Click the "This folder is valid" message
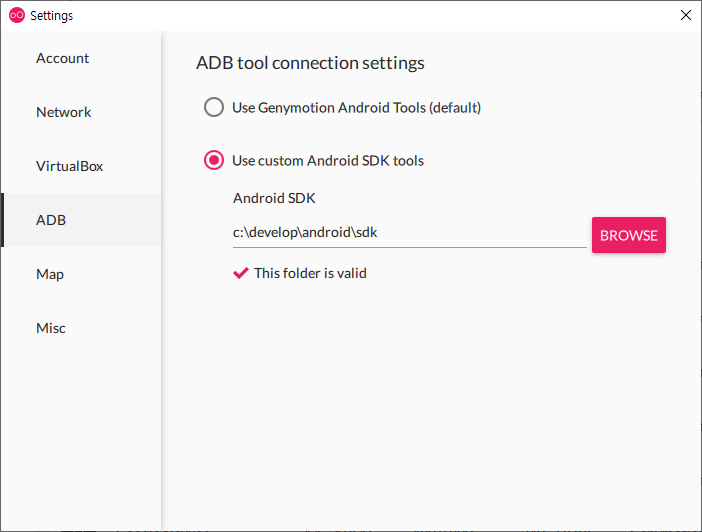 [310, 273]
